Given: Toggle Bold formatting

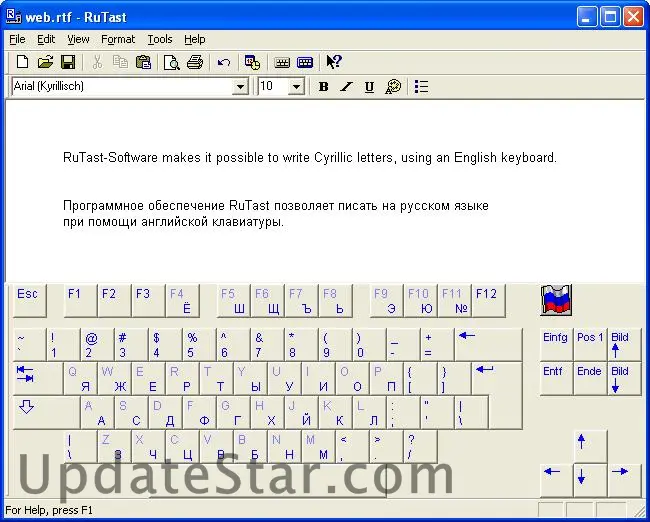Looking at the screenshot, I should (323, 87).
